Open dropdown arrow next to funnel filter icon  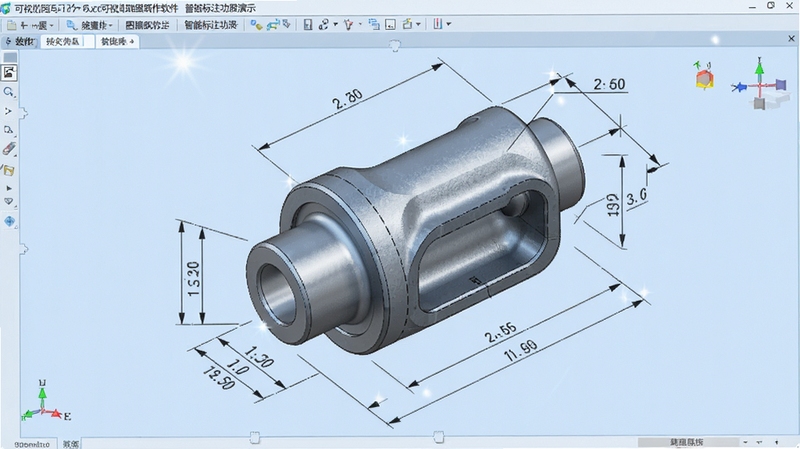tap(360, 24)
